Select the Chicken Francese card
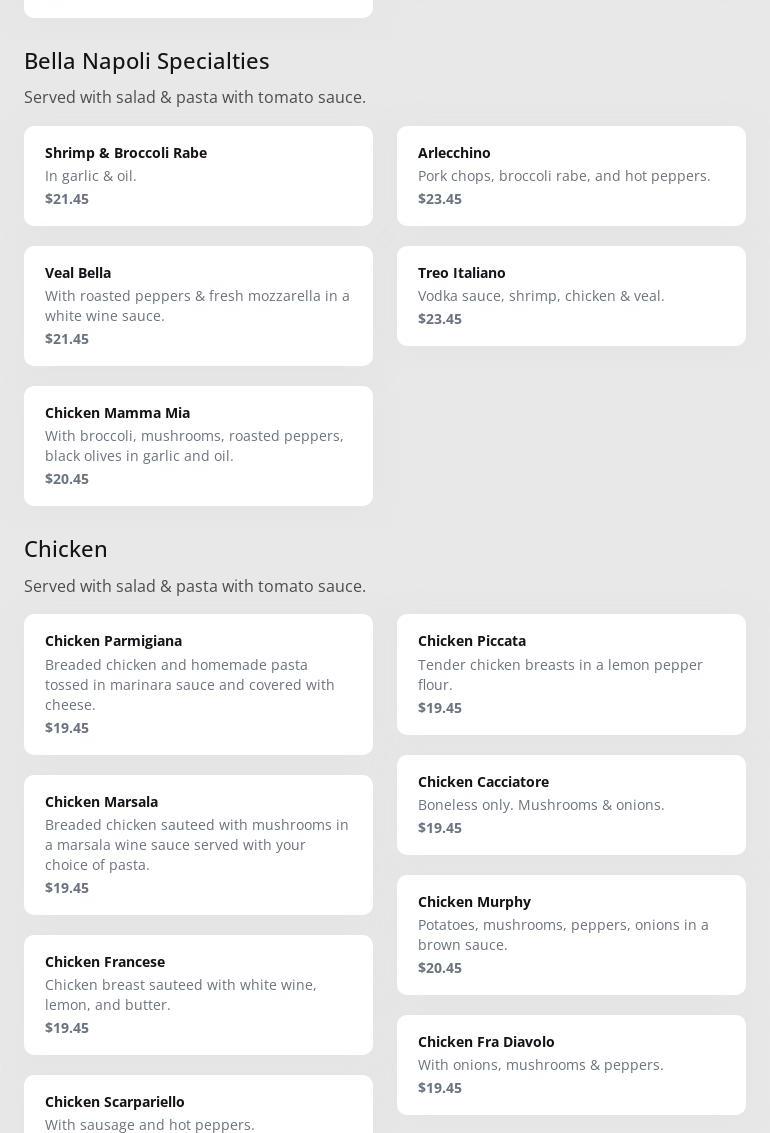 tap(198, 994)
